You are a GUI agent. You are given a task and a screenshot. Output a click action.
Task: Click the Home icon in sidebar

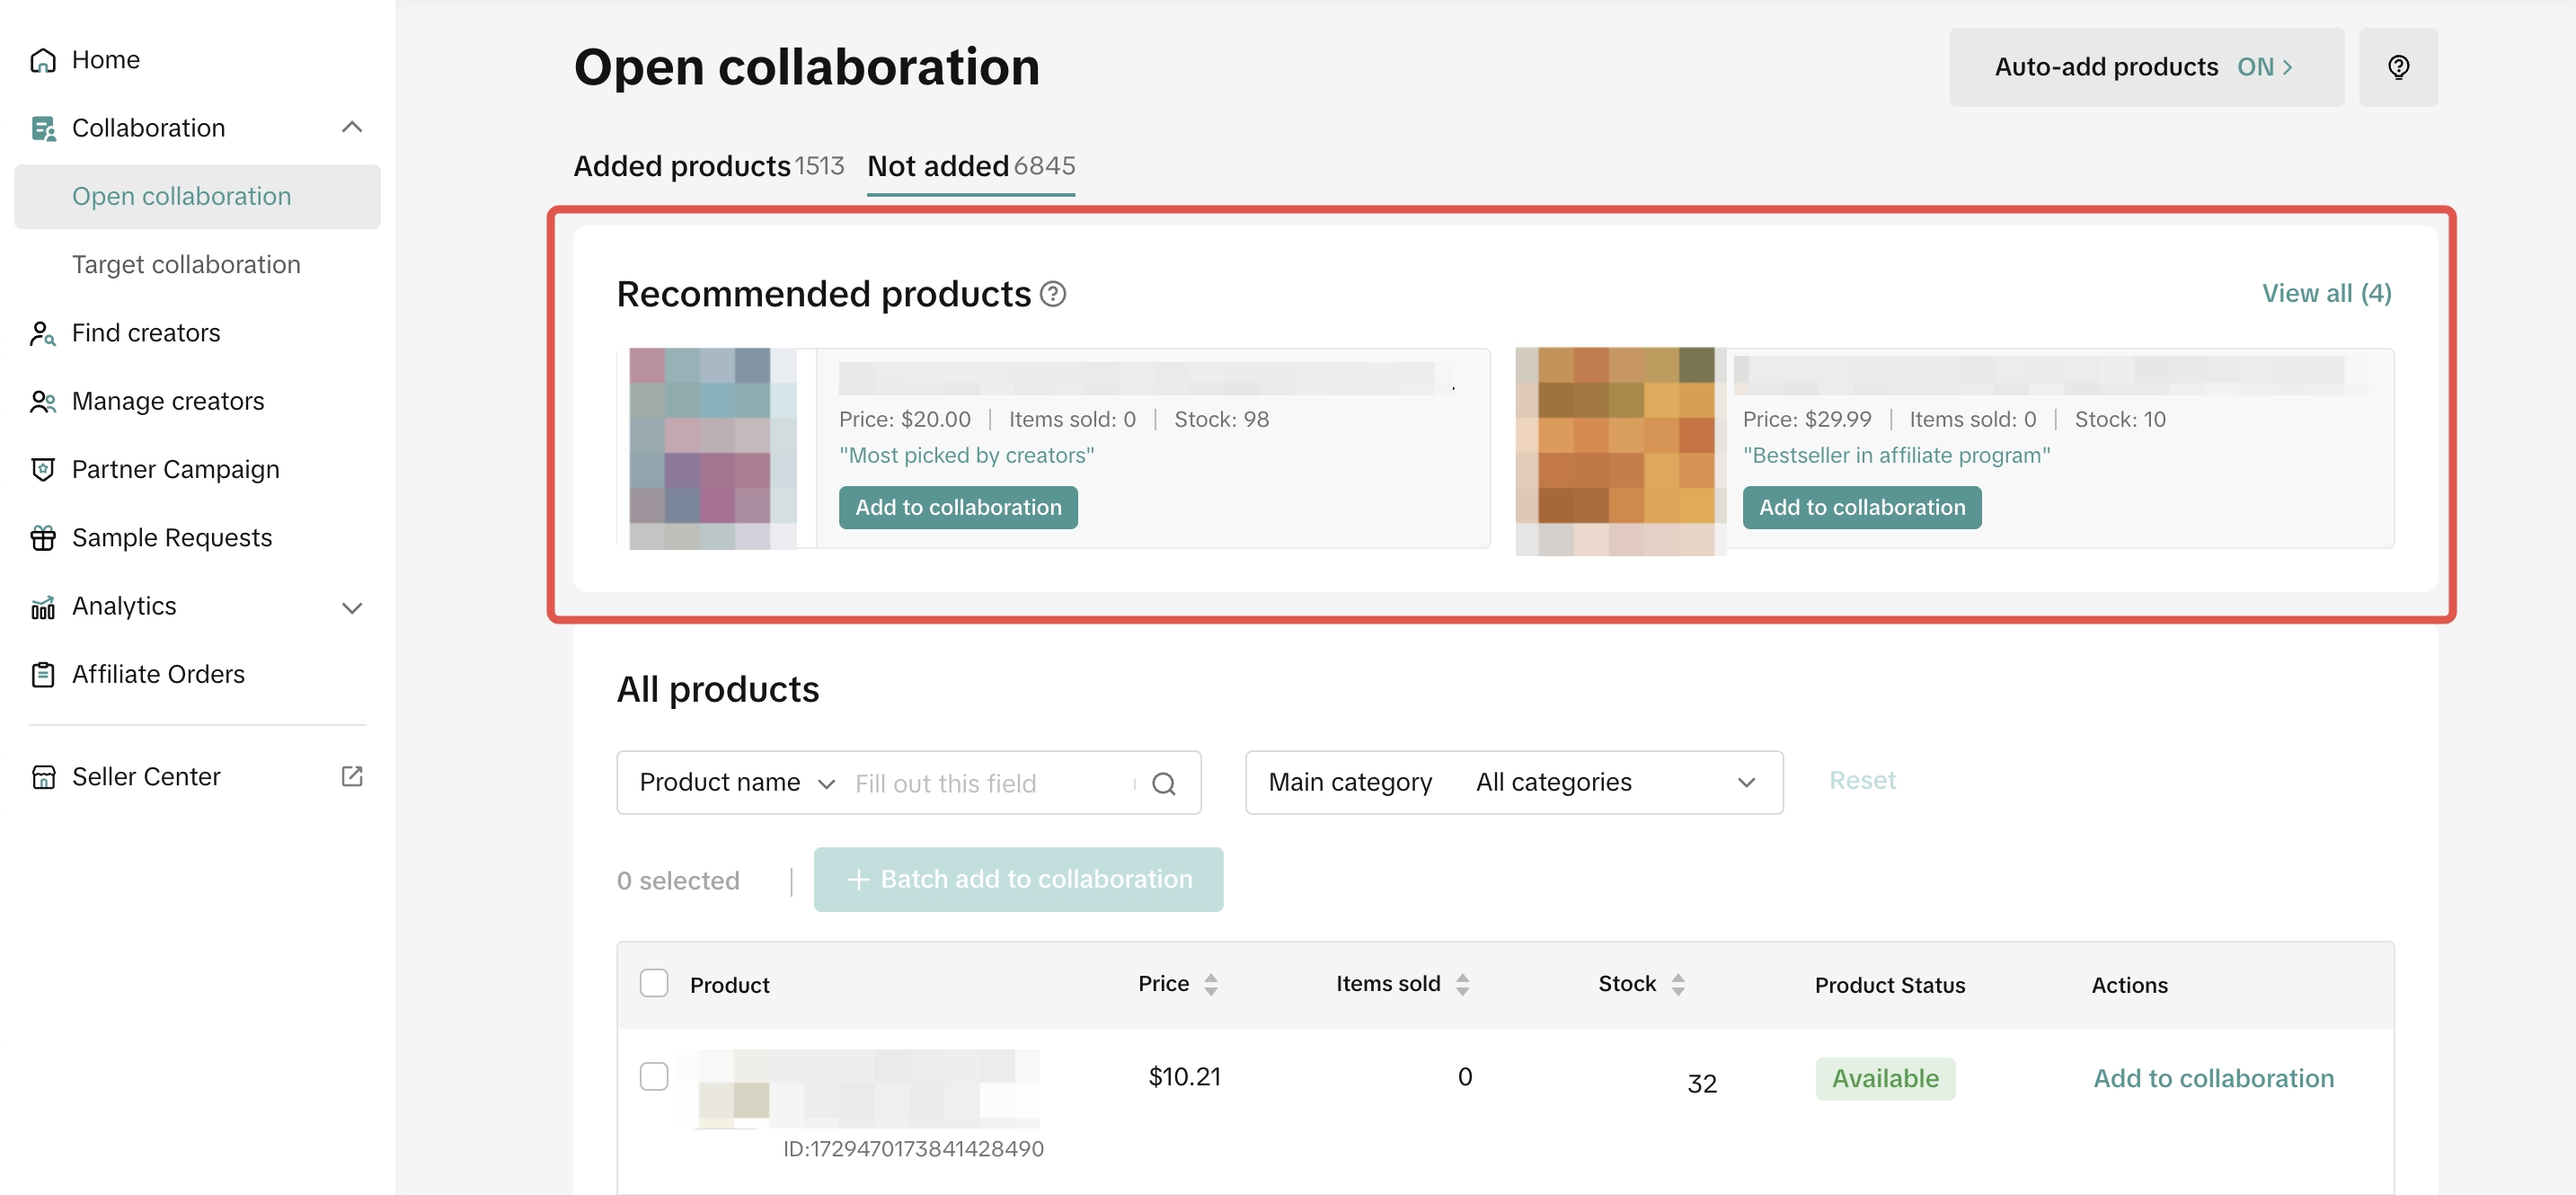[42, 60]
